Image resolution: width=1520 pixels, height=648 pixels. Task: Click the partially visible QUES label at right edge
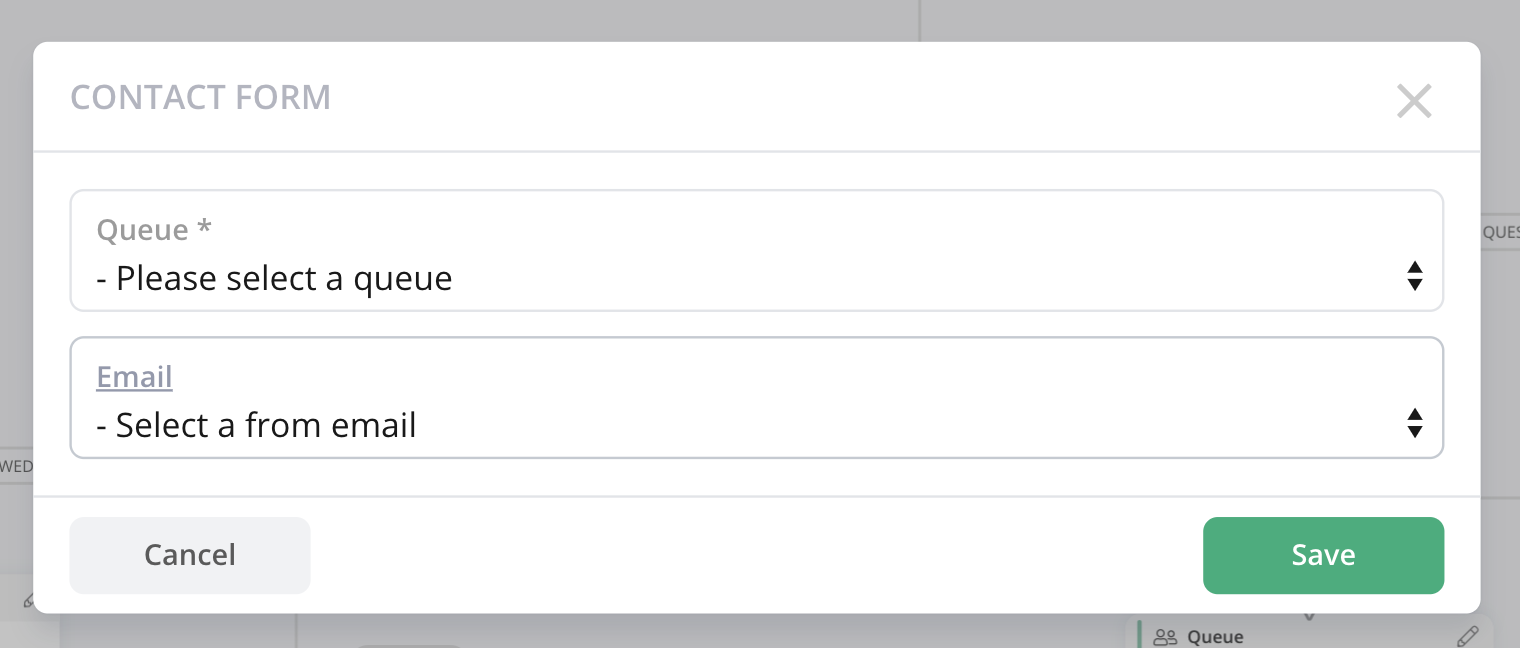tap(1499, 232)
